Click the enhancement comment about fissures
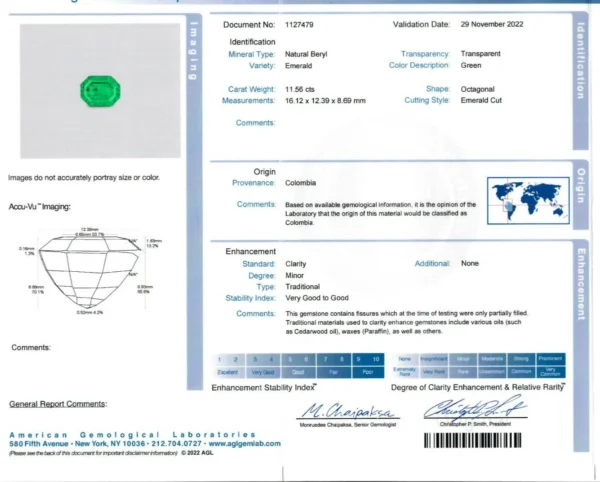 [407, 322]
